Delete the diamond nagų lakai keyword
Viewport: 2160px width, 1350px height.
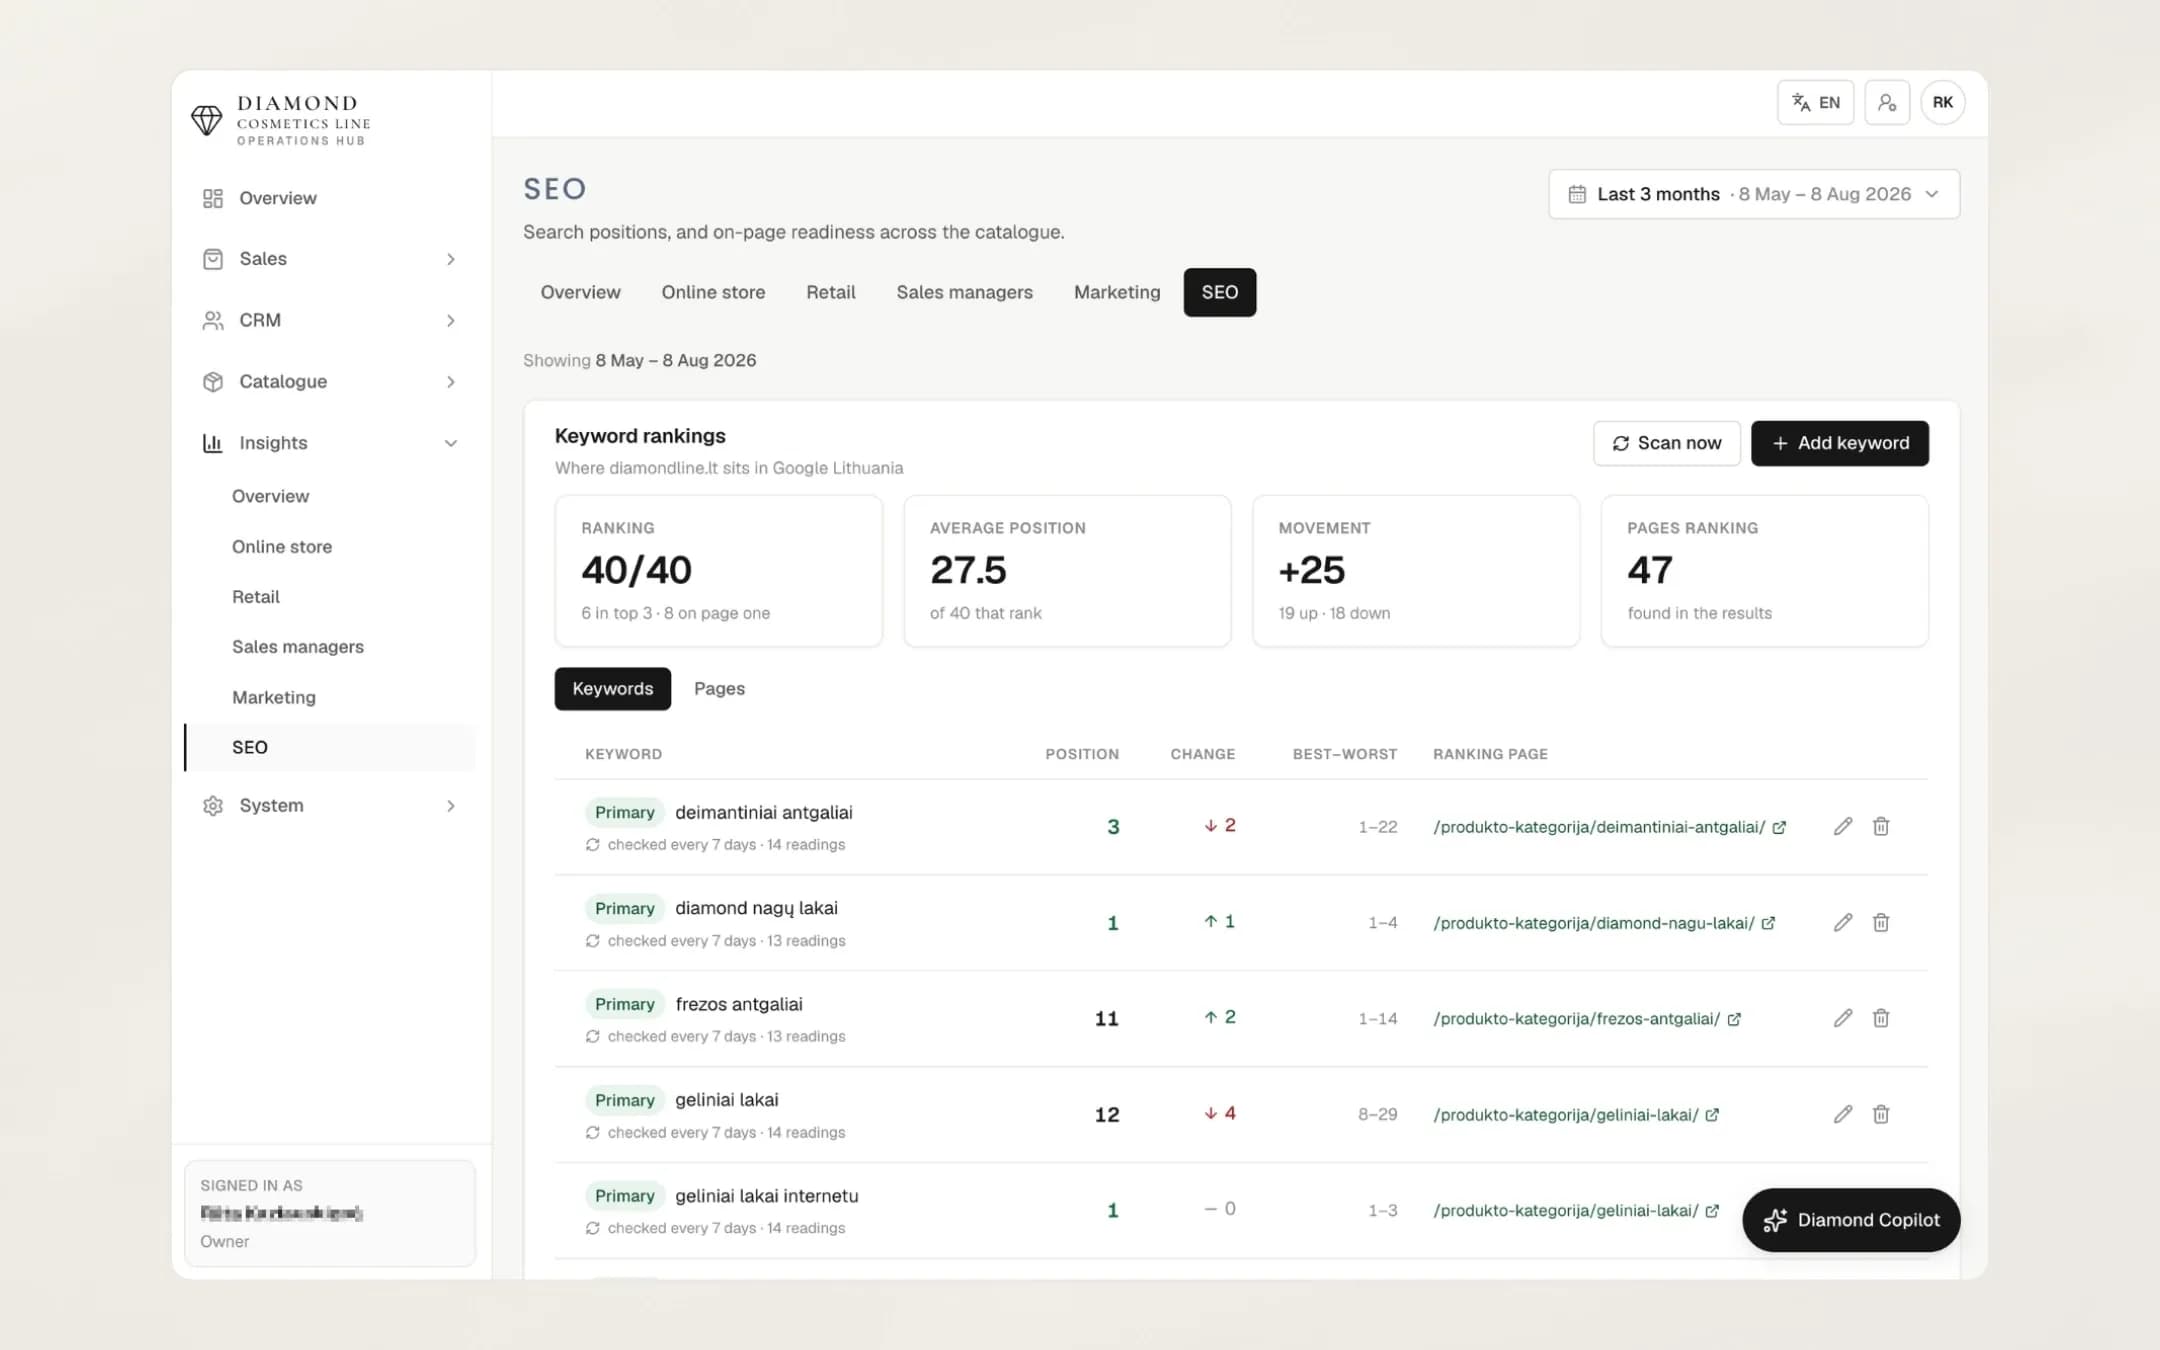1881,922
